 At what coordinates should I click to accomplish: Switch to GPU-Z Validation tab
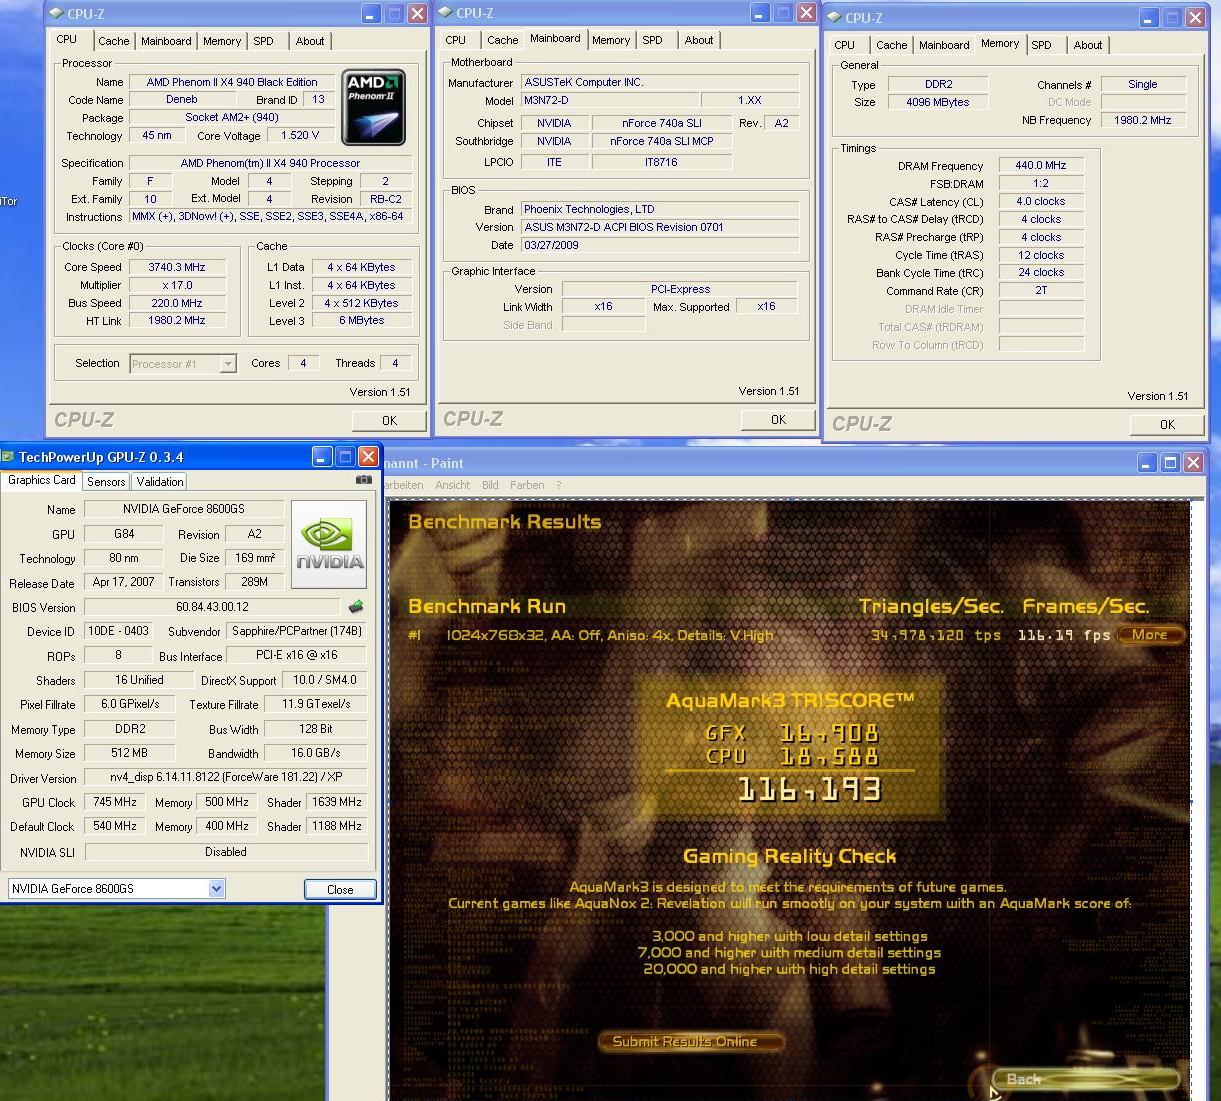(x=160, y=481)
